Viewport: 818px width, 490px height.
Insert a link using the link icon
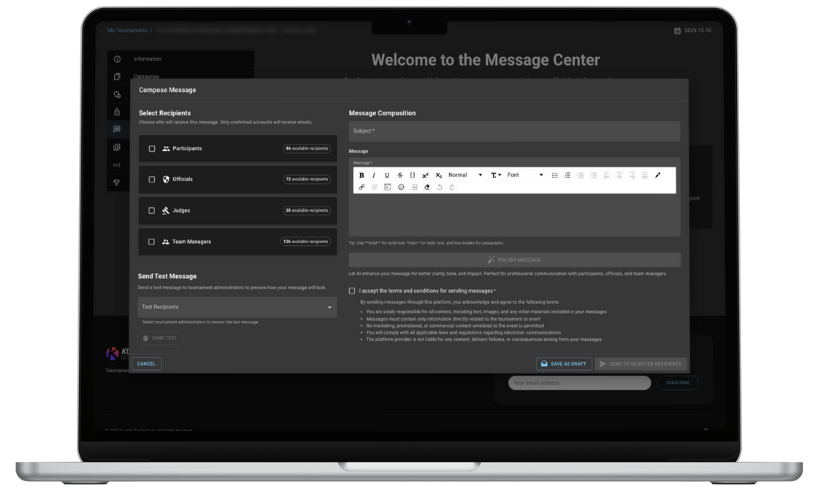point(362,187)
